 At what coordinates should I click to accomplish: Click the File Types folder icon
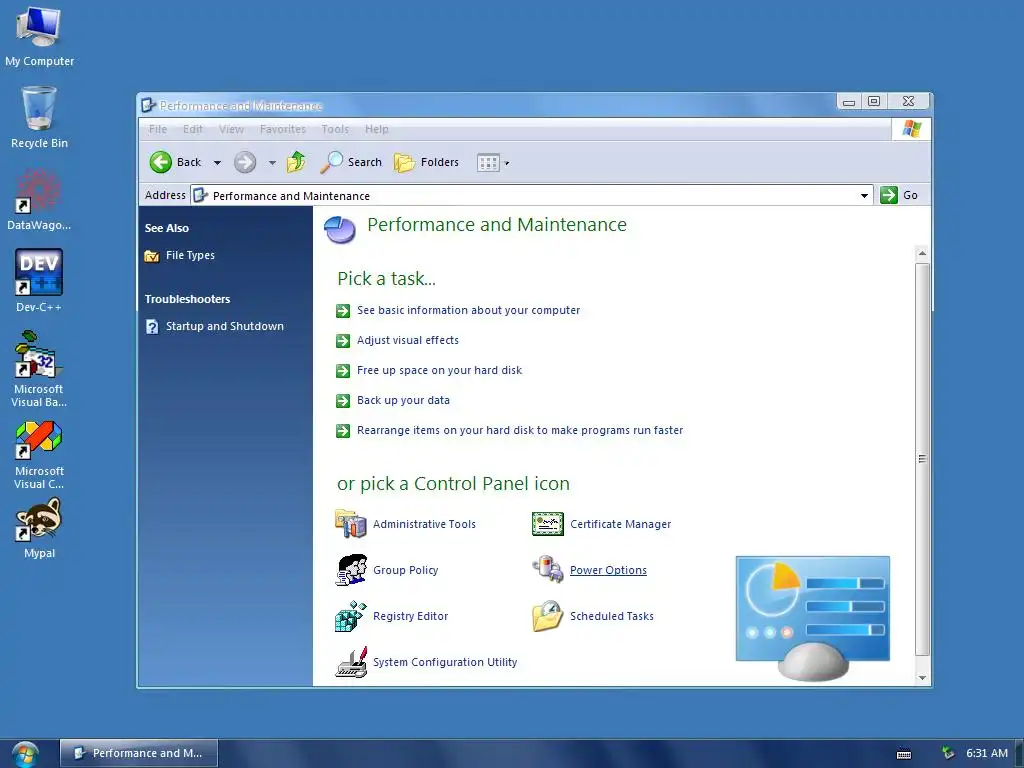click(152, 255)
